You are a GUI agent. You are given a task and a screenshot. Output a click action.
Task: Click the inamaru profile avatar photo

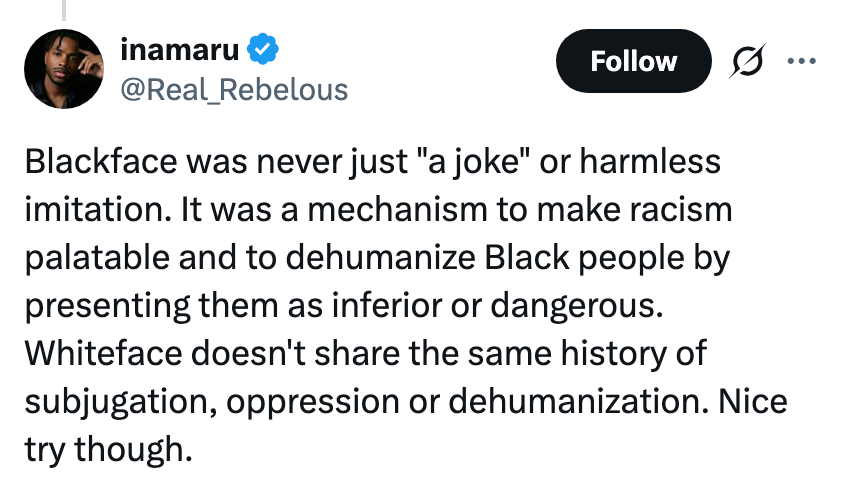coord(63,69)
